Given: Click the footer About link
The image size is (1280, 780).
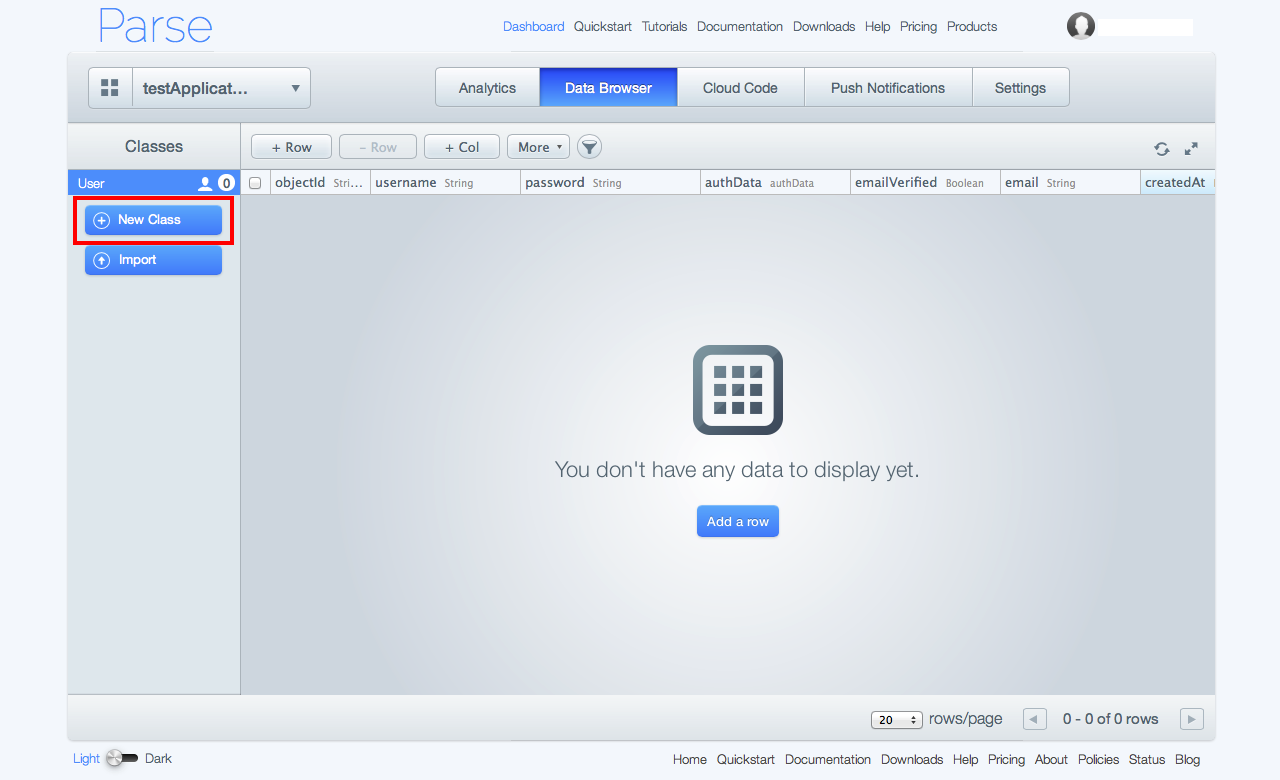Looking at the screenshot, I should point(1051,760).
